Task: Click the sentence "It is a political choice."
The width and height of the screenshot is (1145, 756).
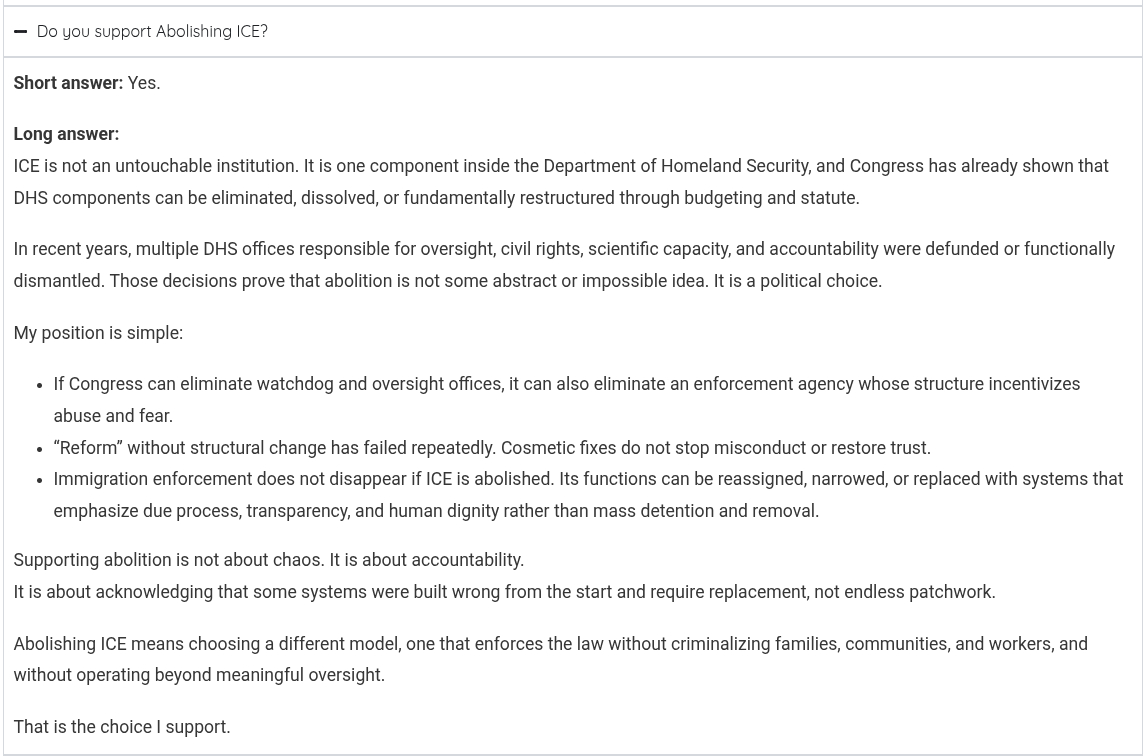Action: point(798,281)
